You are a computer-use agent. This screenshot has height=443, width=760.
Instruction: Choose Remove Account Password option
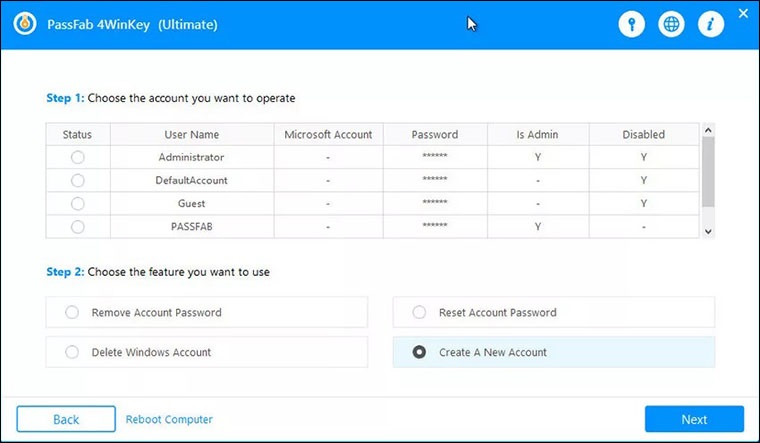click(207, 312)
